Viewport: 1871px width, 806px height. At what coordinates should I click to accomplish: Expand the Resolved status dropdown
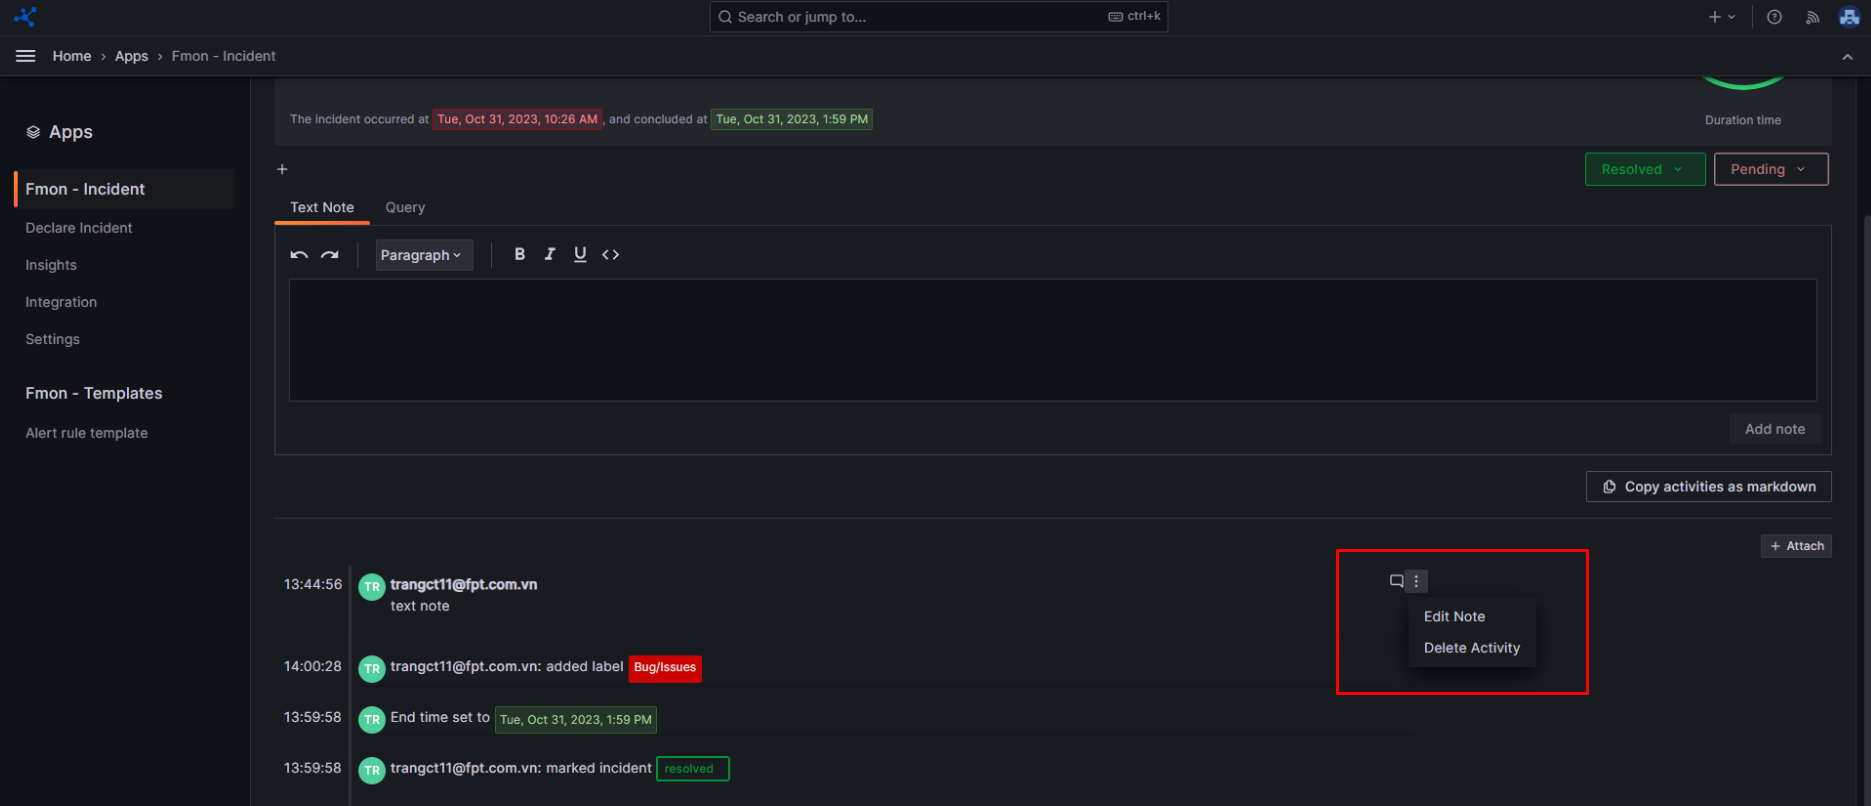coord(1644,169)
